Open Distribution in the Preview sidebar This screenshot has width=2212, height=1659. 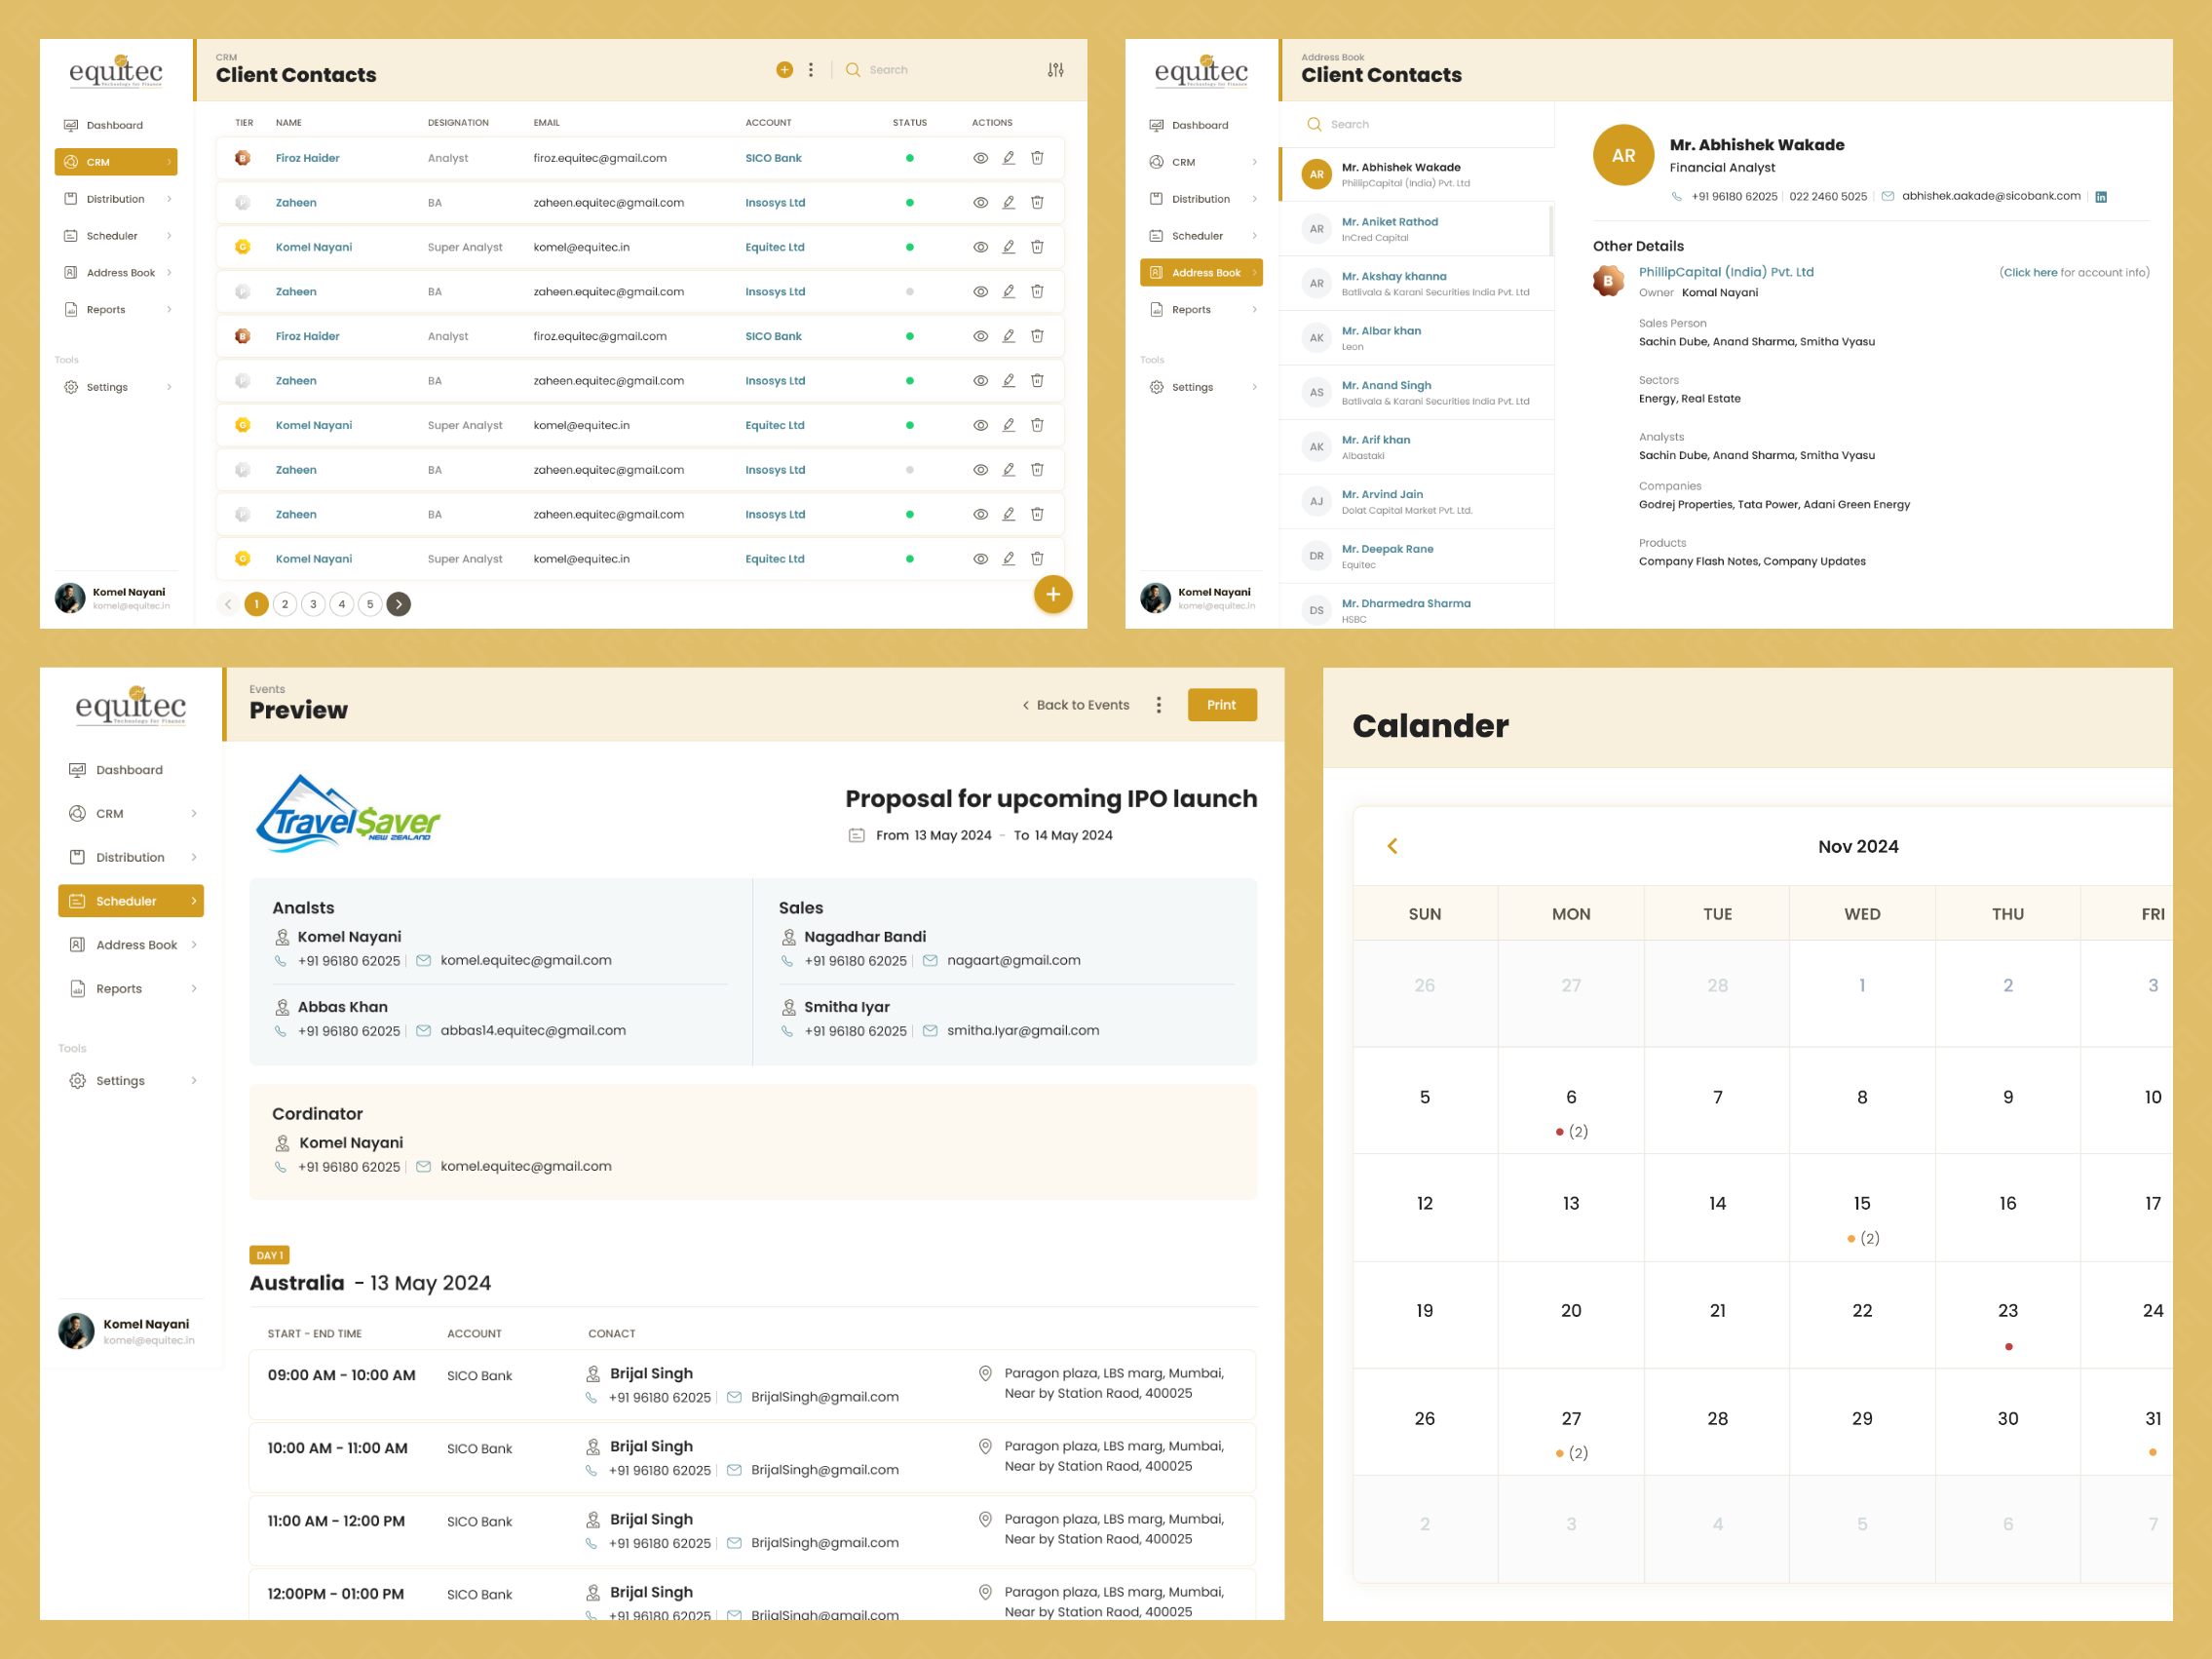tap(131, 857)
